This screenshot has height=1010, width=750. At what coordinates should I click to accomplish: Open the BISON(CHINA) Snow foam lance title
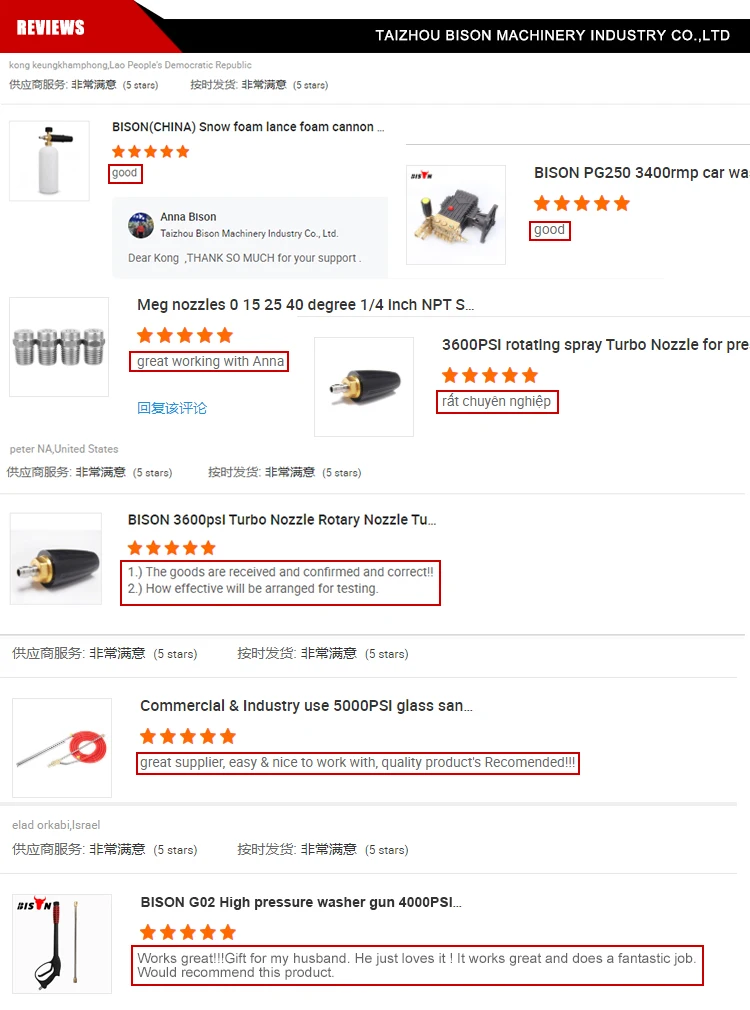(x=248, y=127)
